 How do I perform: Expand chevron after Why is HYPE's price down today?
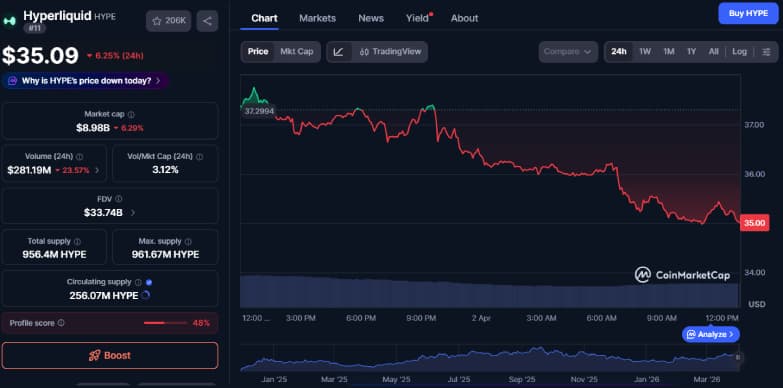pos(158,81)
